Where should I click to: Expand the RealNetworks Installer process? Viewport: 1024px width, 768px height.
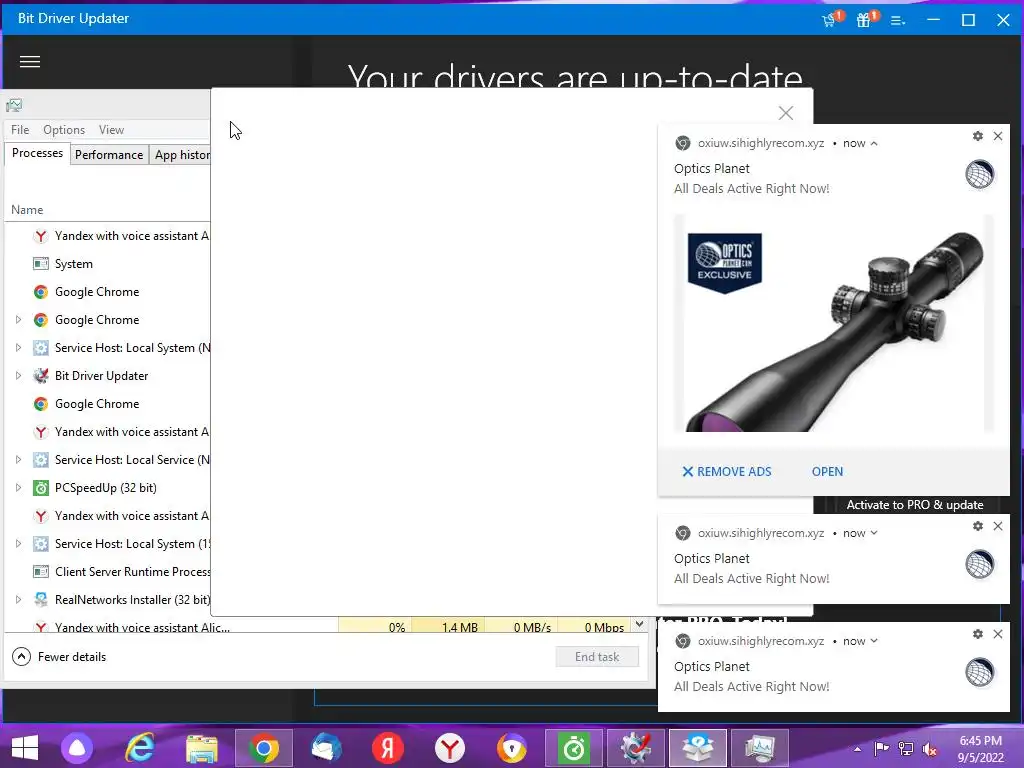coord(18,600)
